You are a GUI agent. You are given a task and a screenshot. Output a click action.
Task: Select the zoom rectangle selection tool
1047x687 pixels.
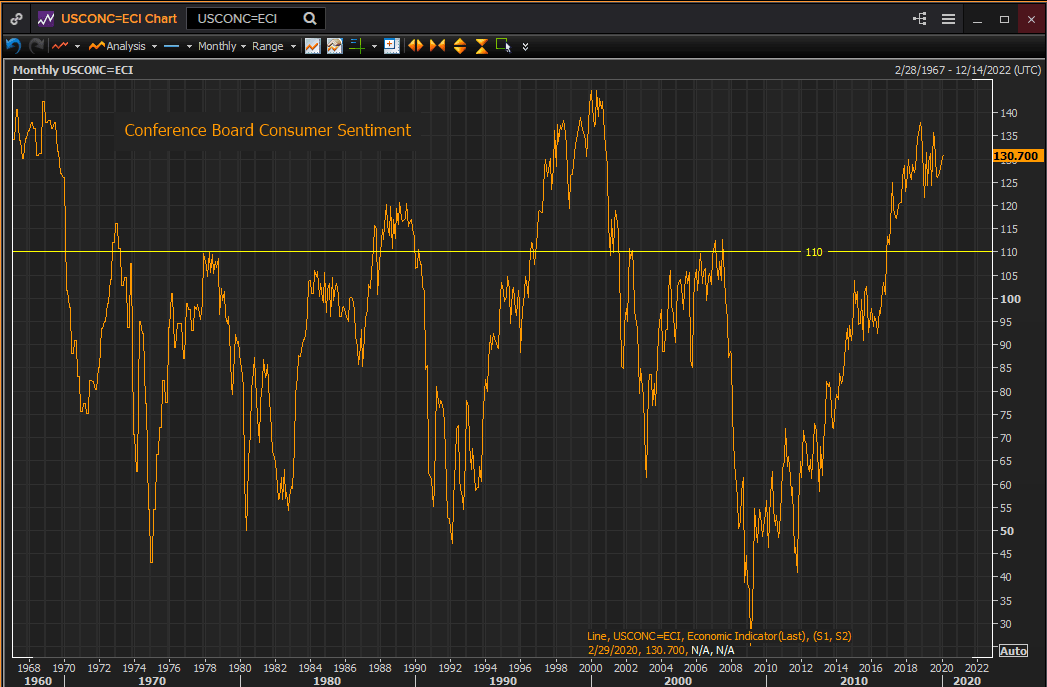pyautogui.click(x=502, y=46)
